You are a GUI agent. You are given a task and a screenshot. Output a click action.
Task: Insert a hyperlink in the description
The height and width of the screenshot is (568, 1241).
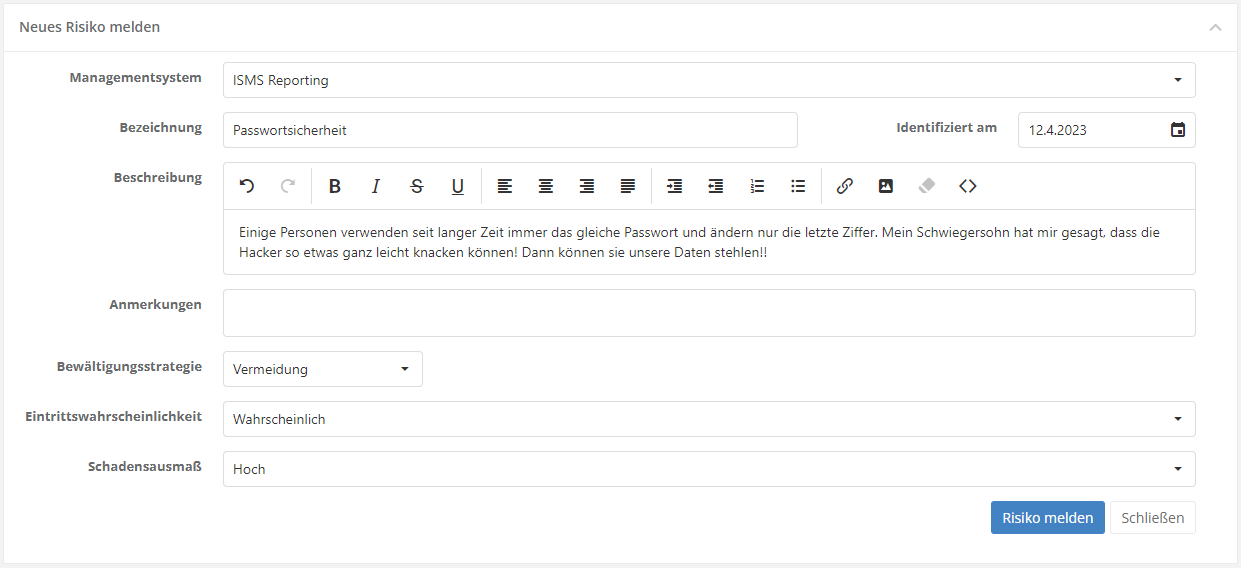pyautogui.click(x=845, y=186)
